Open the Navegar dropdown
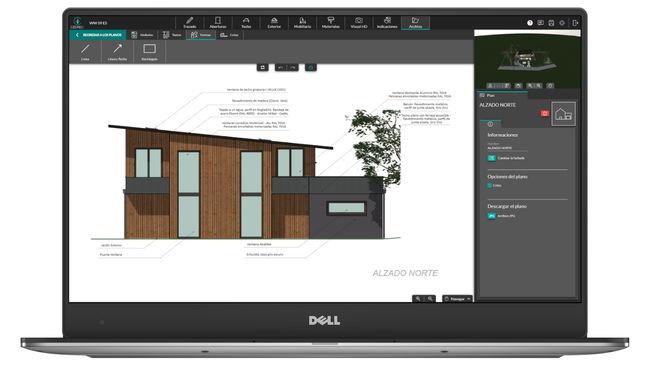This screenshot has width=650, height=366. coord(457,298)
